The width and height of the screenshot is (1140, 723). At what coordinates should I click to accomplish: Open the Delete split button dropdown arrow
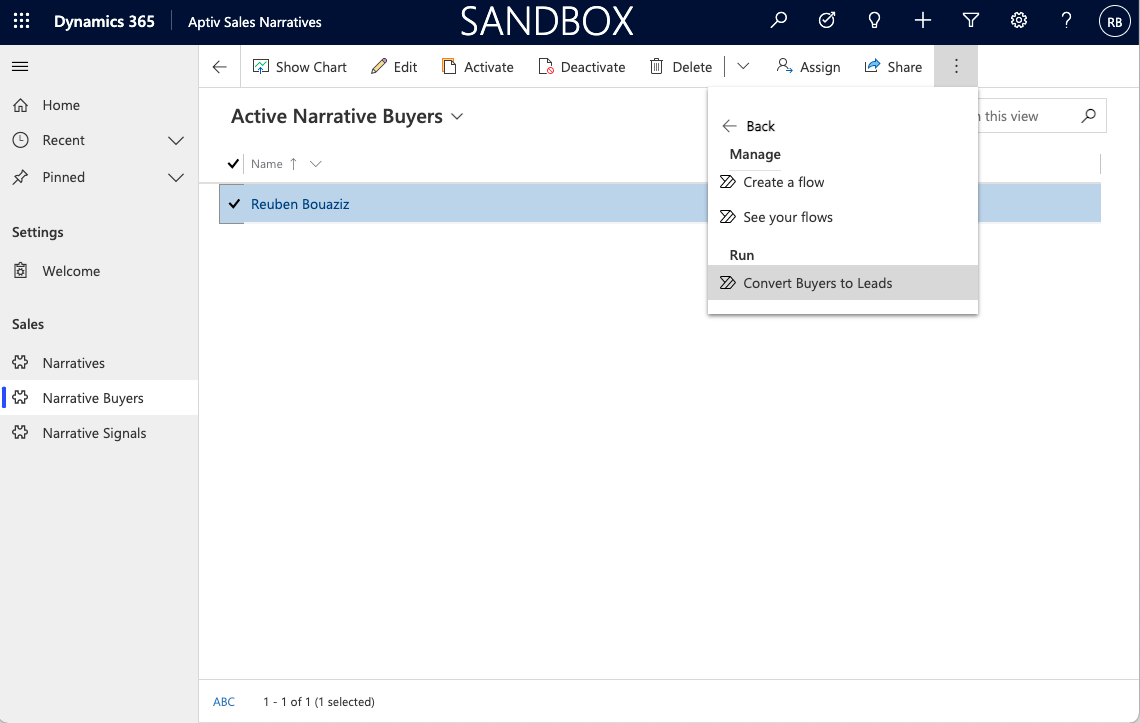743,66
